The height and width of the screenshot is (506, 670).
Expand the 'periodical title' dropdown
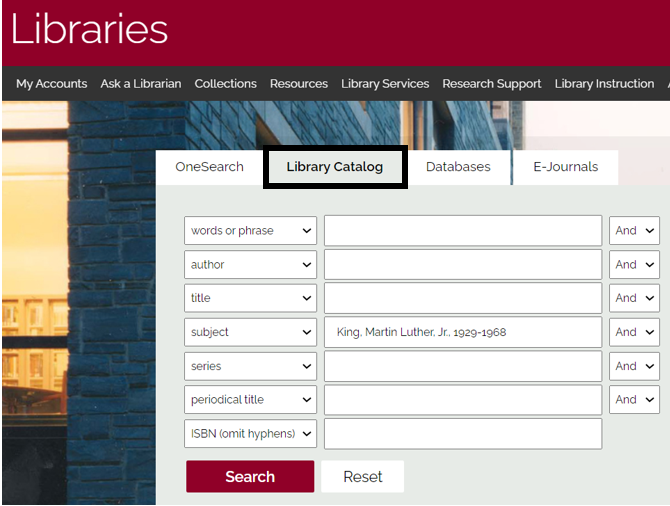click(x=250, y=400)
